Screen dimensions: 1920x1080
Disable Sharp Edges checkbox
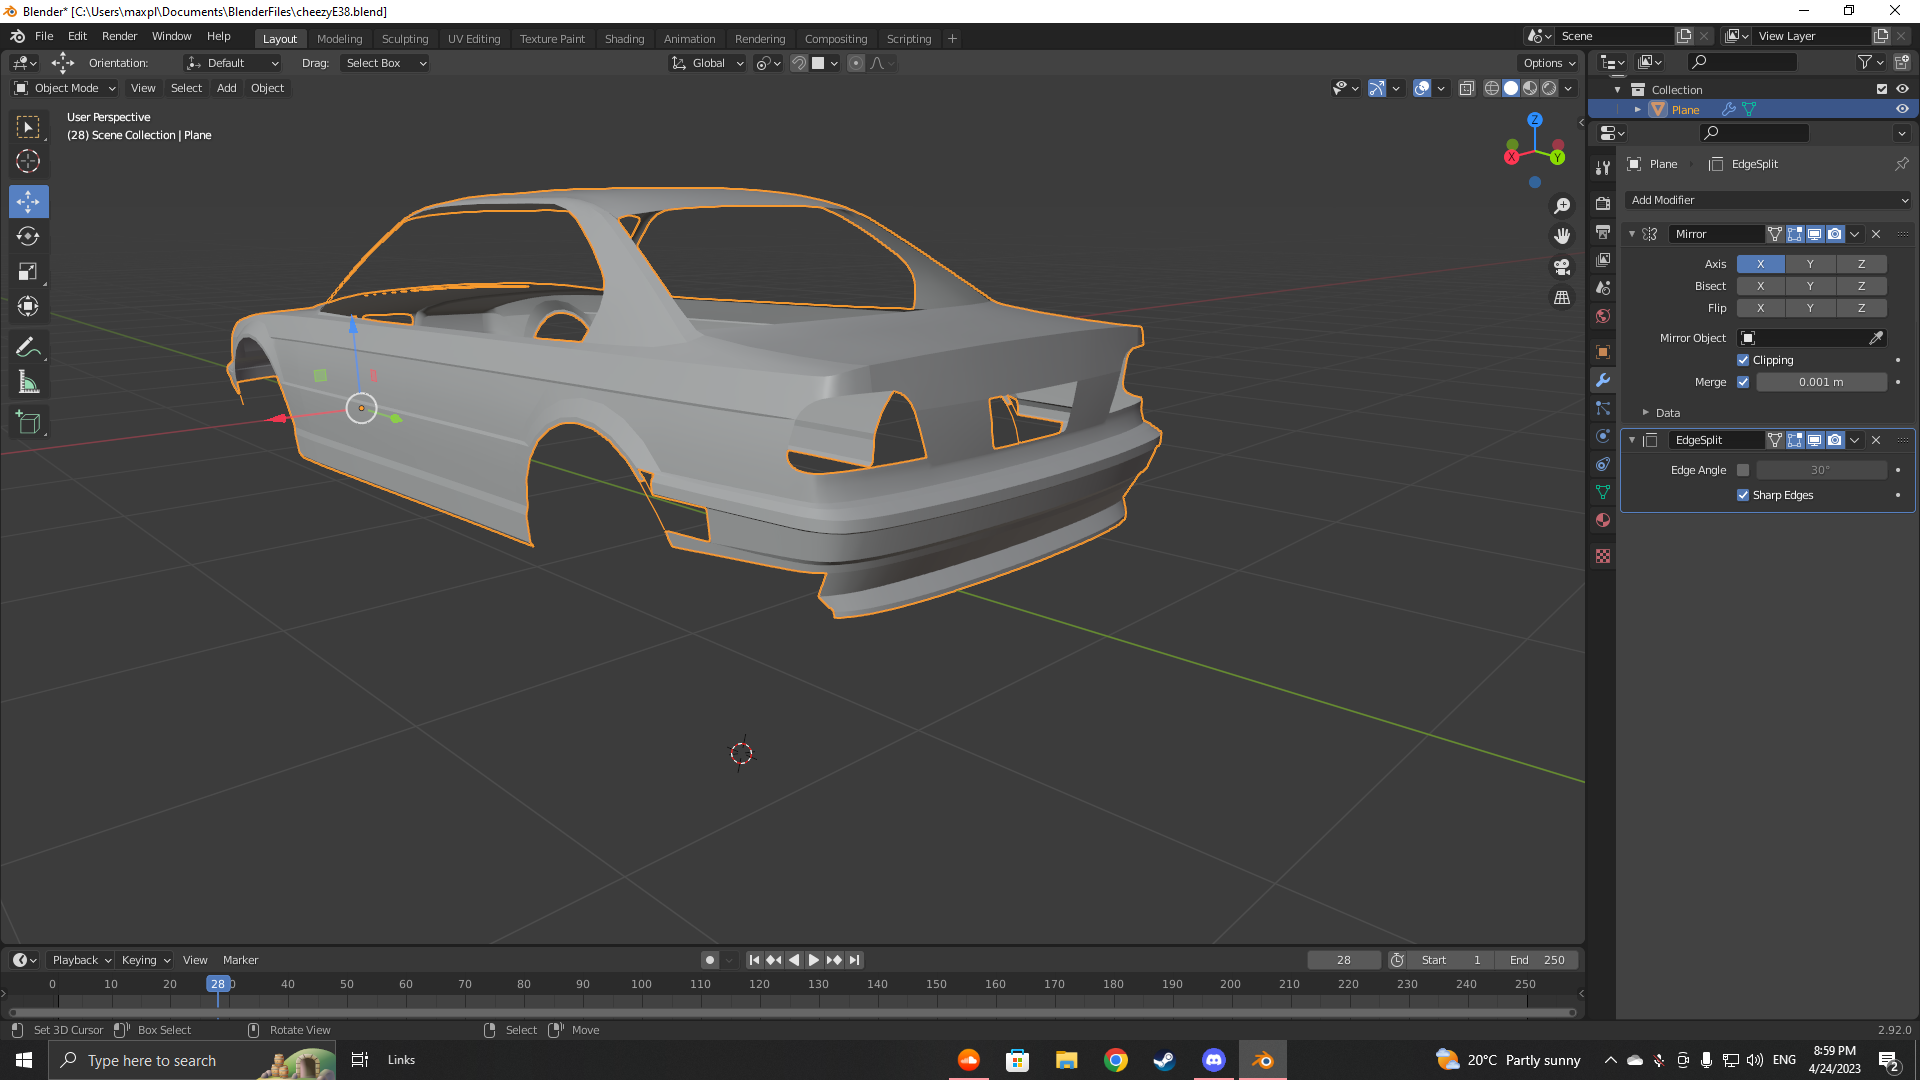(1743, 495)
